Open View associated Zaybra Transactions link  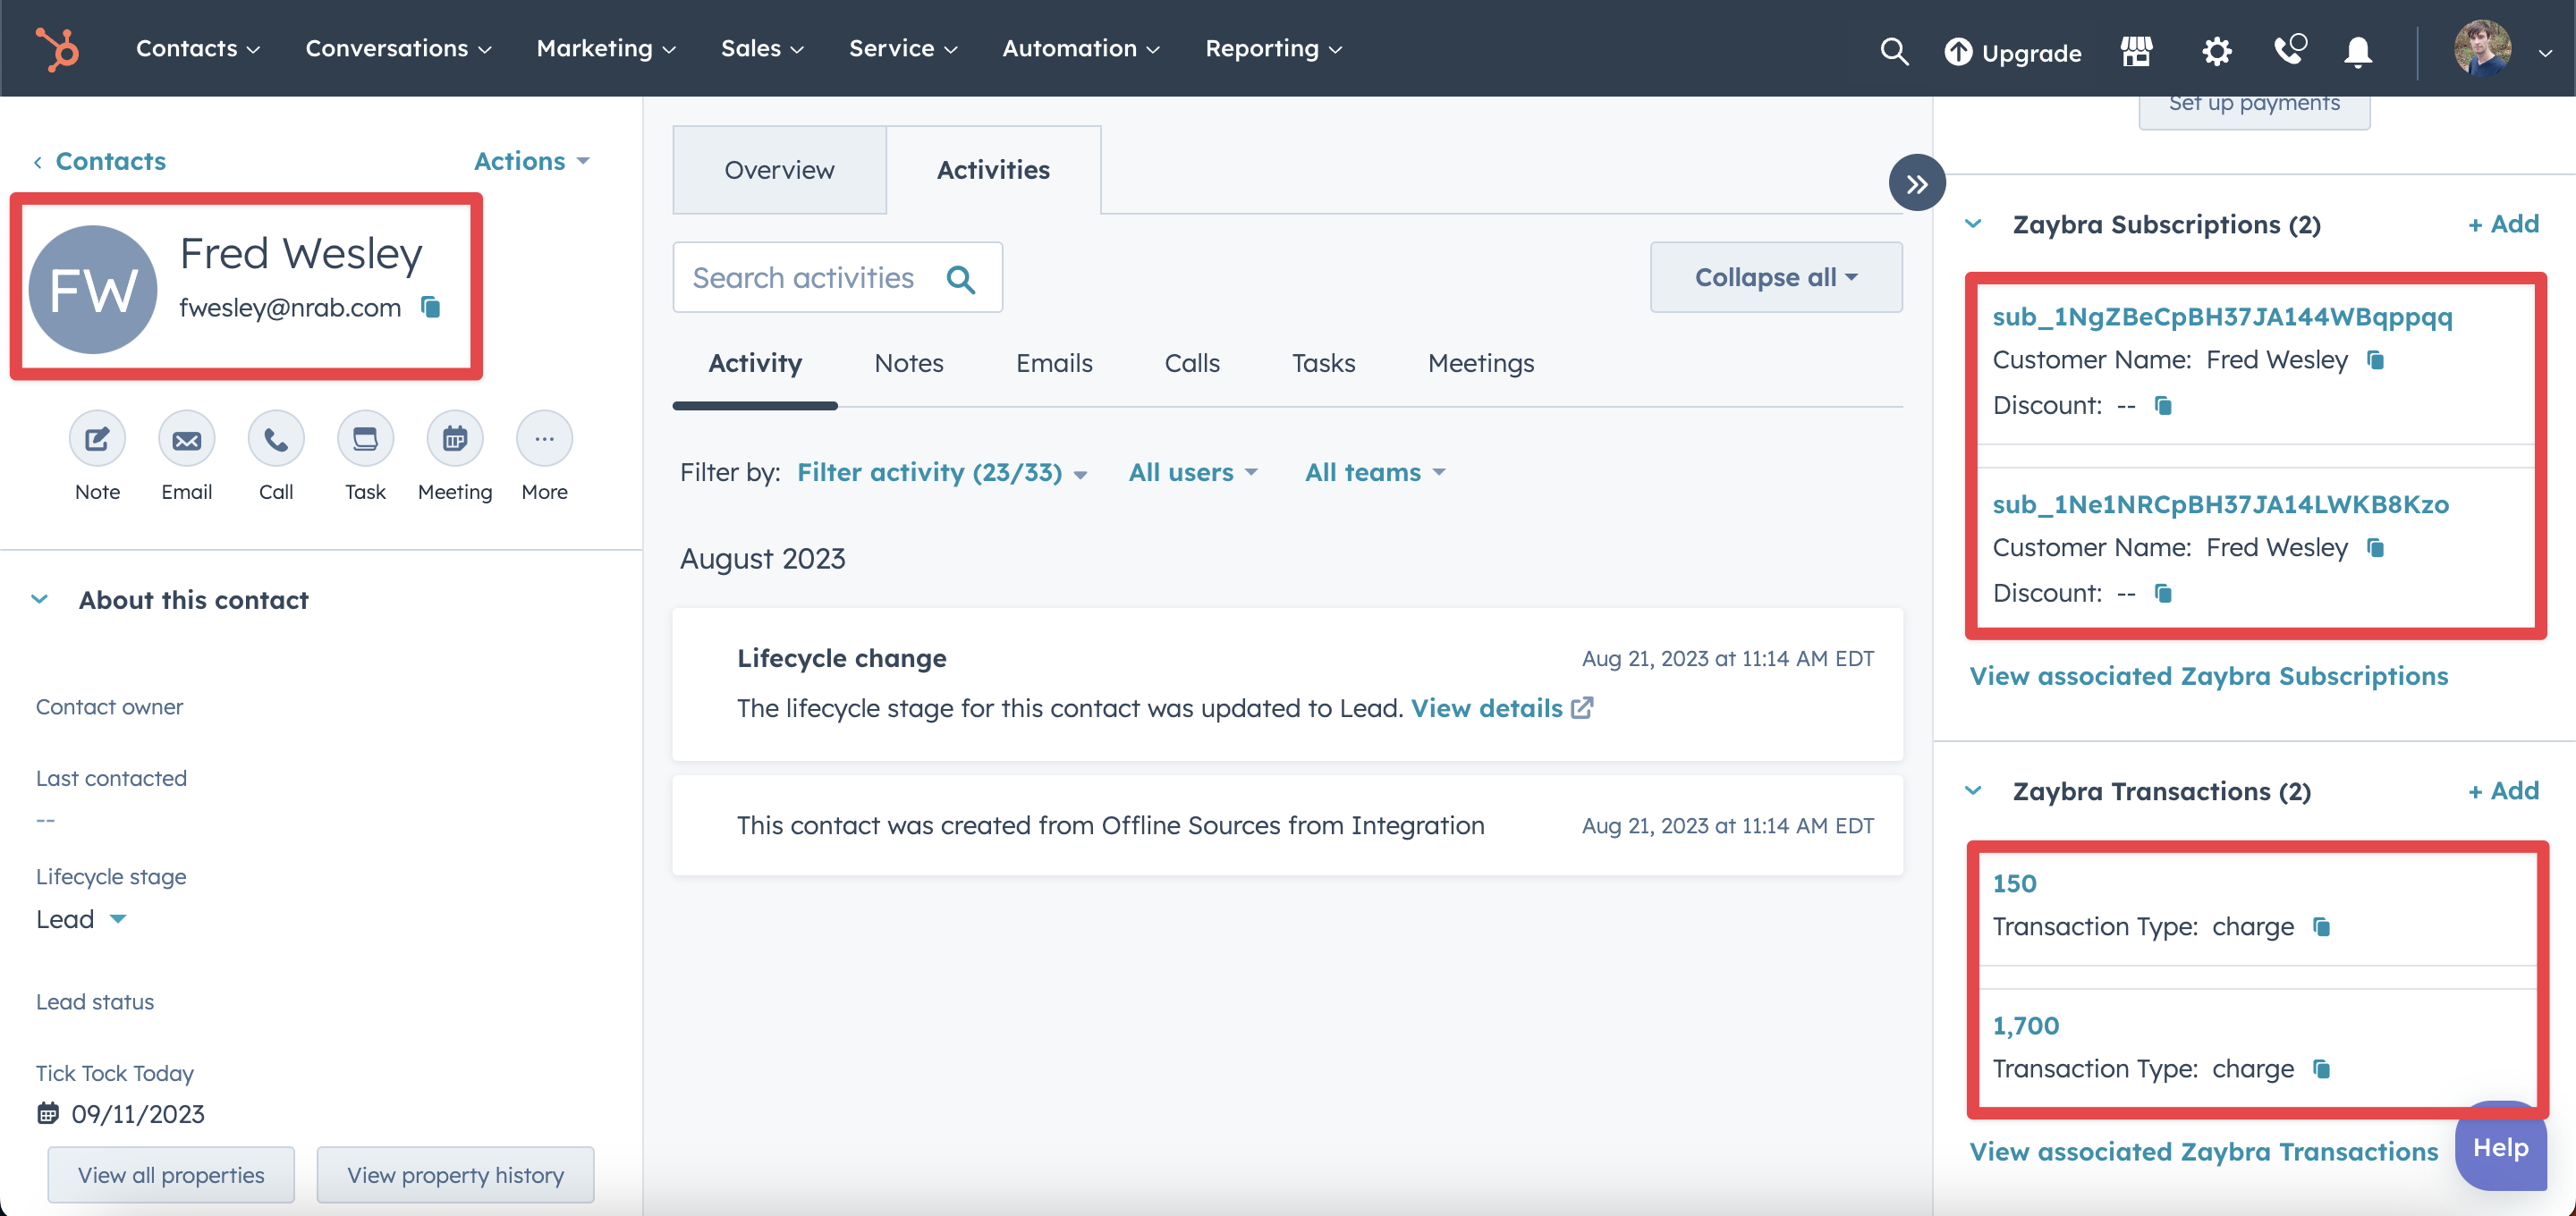click(x=2203, y=1152)
